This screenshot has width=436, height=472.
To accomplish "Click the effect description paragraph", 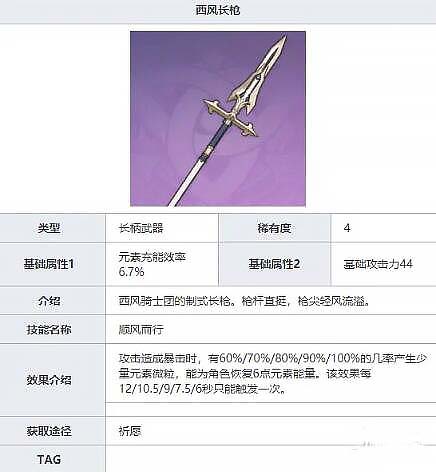I will [x=272, y=374].
